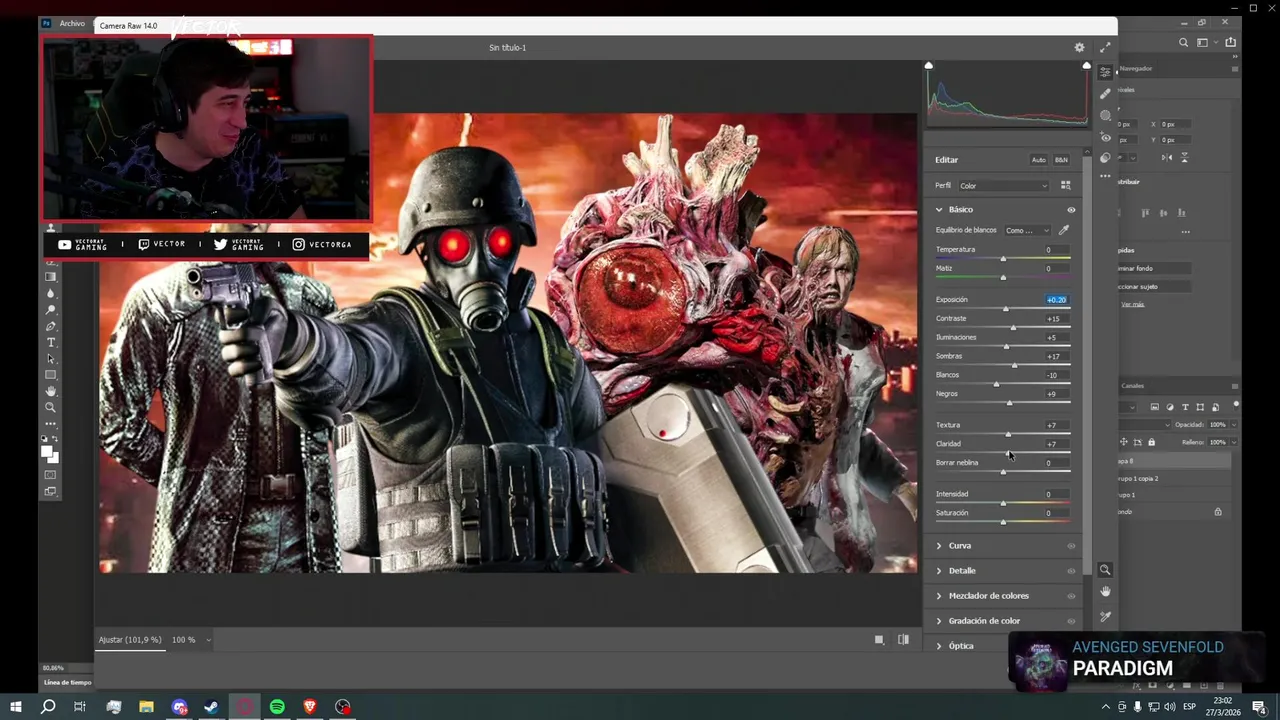Image resolution: width=1280 pixels, height=720 pixels.
Task: Select the Healing tool in Camera Raw
Action: pos(1105,94)
